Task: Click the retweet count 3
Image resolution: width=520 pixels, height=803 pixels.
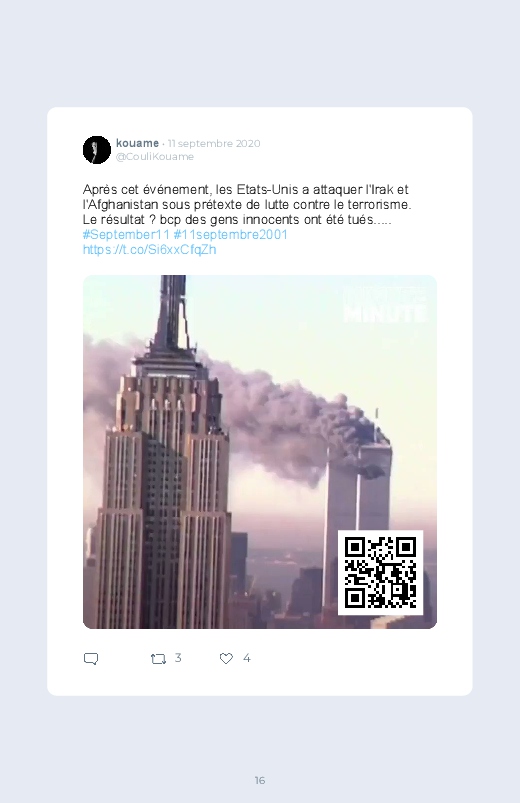Action: point(178,658)
